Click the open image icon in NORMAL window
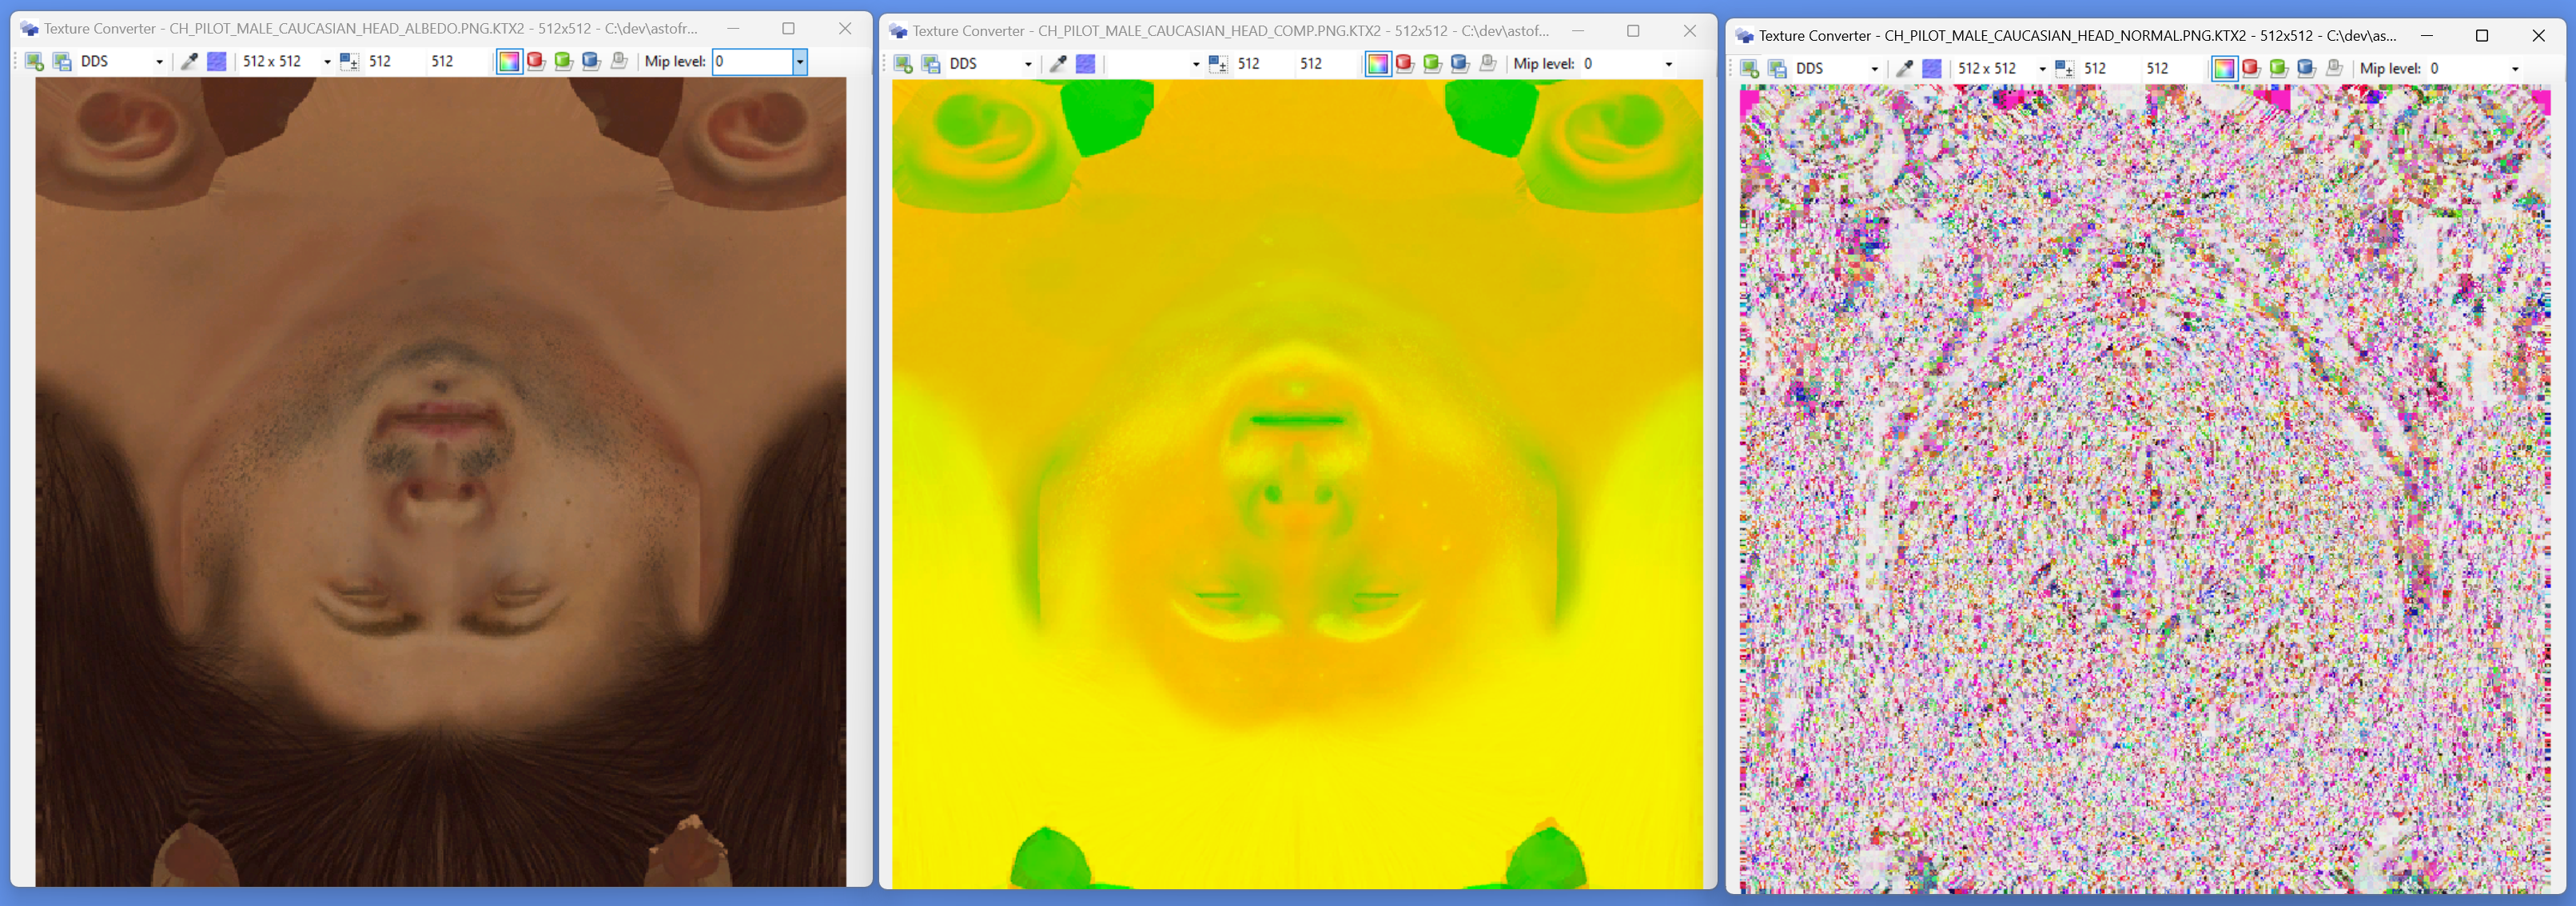 [x=1750, y=69]
